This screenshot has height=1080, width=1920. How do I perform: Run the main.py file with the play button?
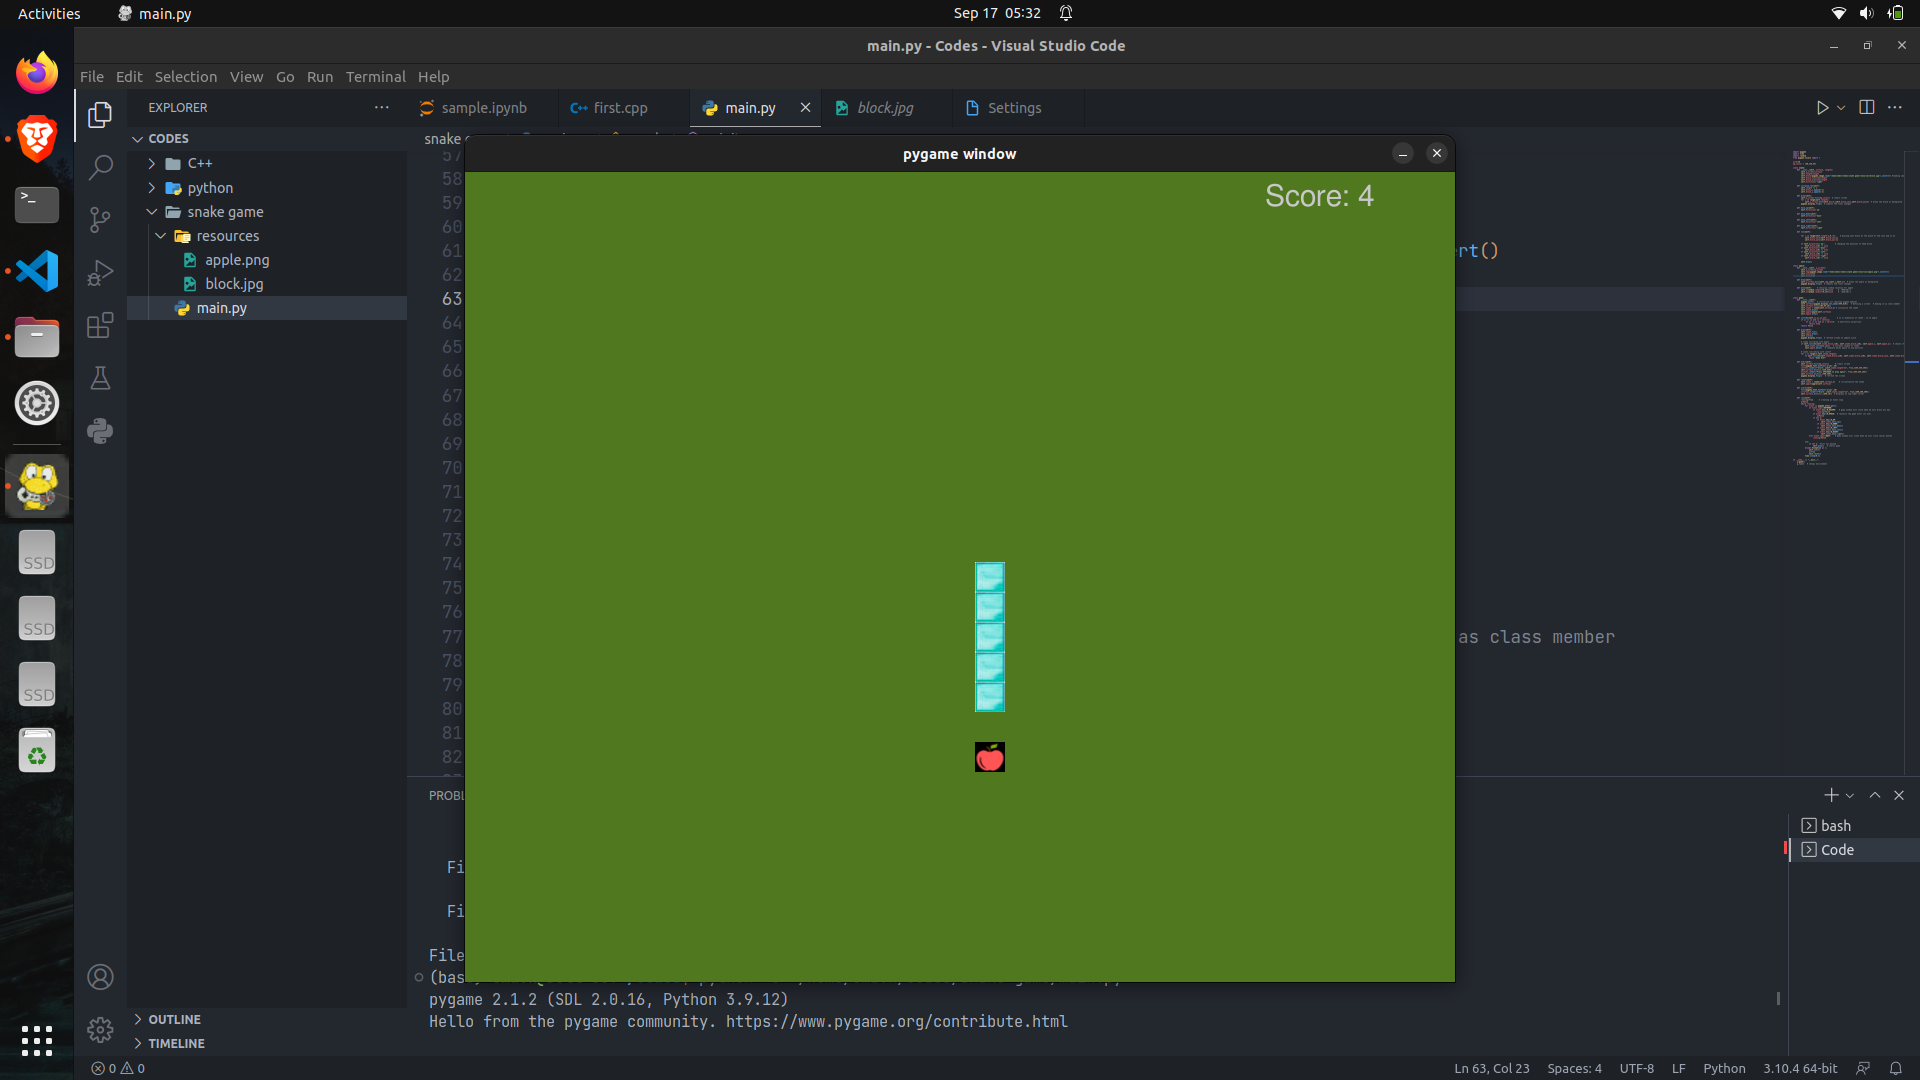pyautogui.click(x=1822, y=108)
